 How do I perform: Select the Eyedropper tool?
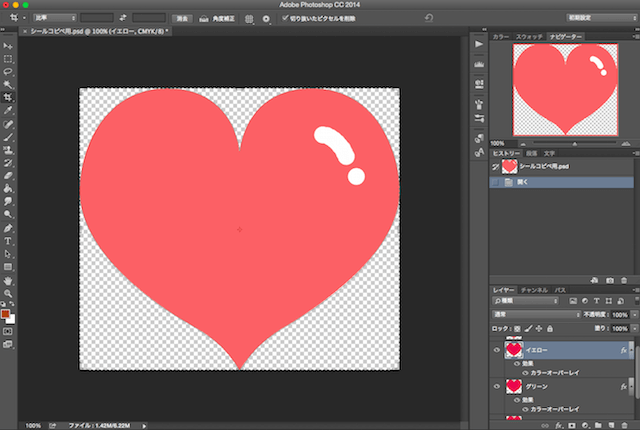pyautogui.click(x=8, y=110)
